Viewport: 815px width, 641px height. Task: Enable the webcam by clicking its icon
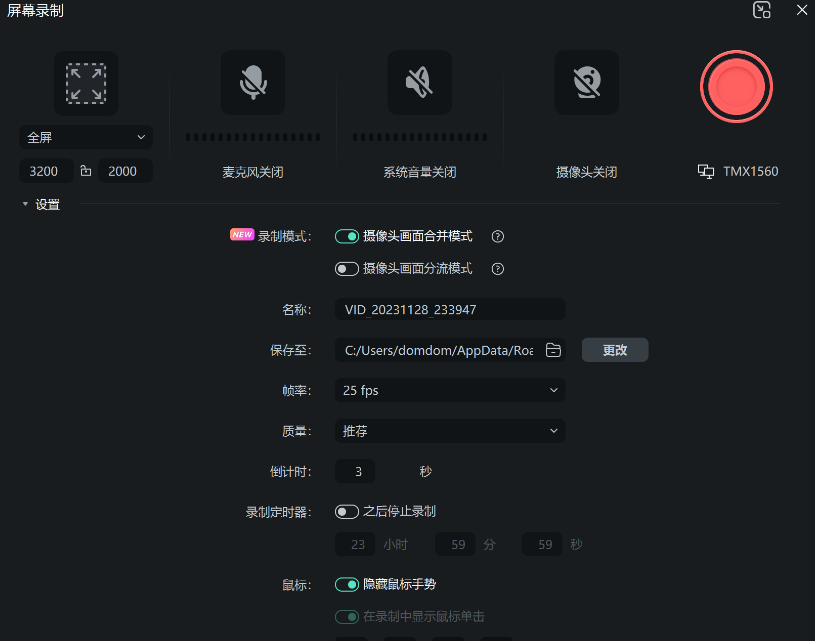(x=587, y=82)
